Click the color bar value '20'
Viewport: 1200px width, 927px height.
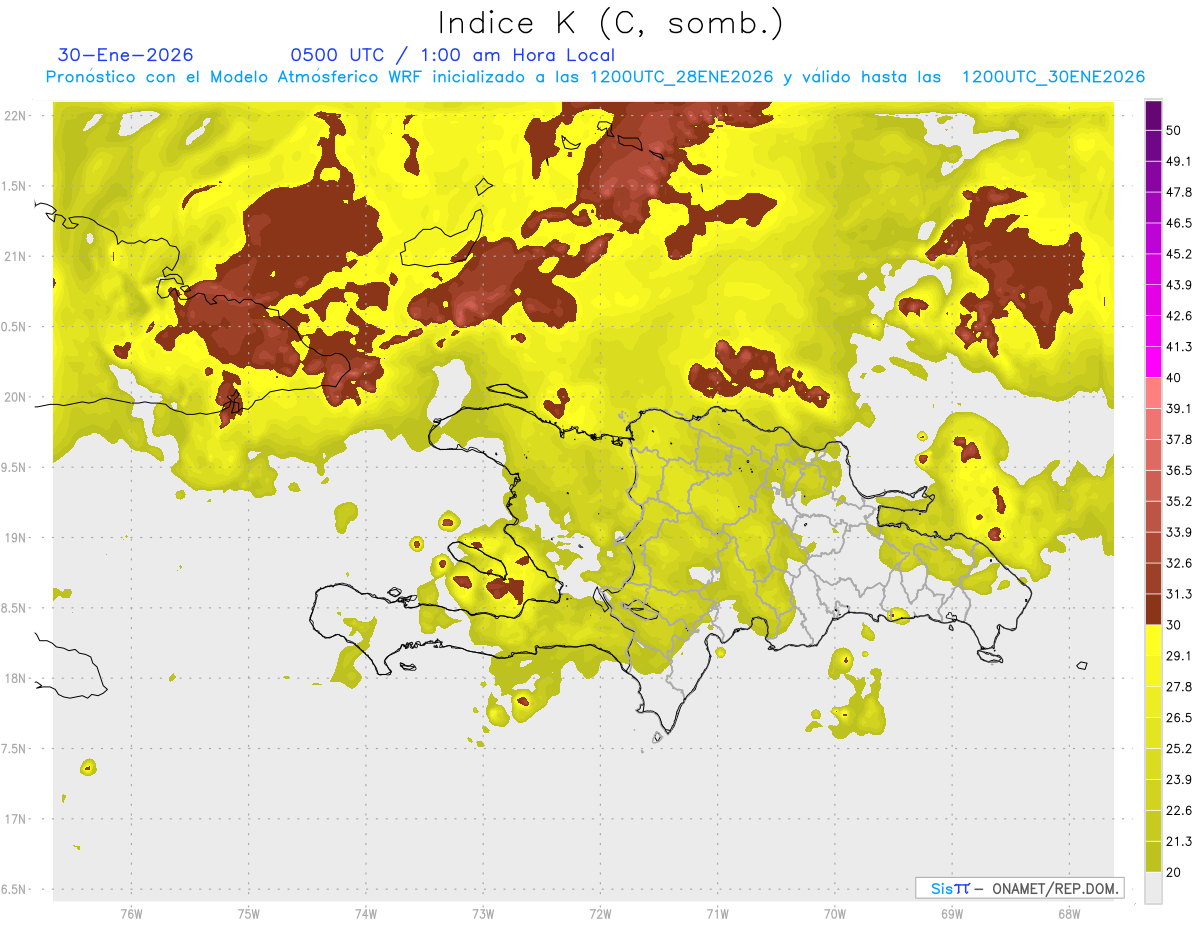[x=1174, y=872]
